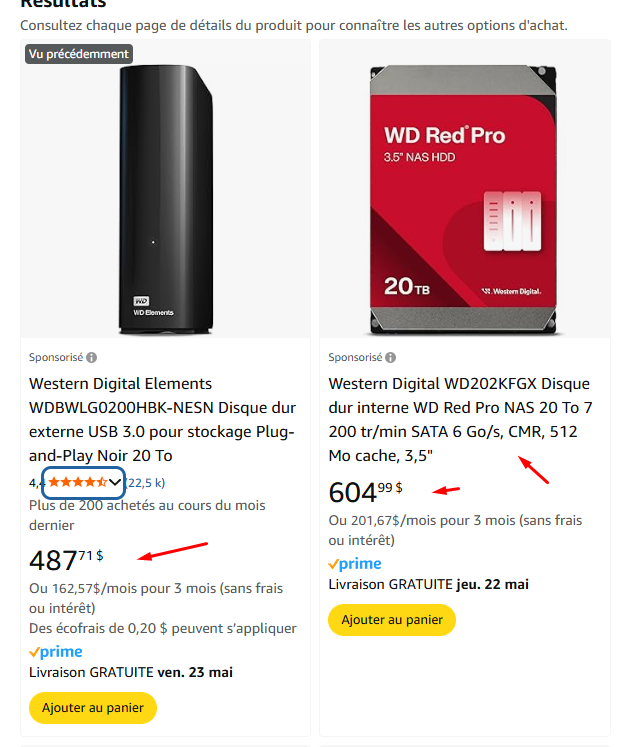Click the 487,71 $ price
The width and height of the screenshot is (617, 747).
point(66,560)
